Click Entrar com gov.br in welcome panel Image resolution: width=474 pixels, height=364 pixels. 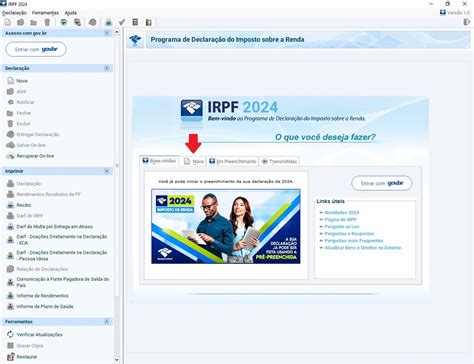pos(382,183)
